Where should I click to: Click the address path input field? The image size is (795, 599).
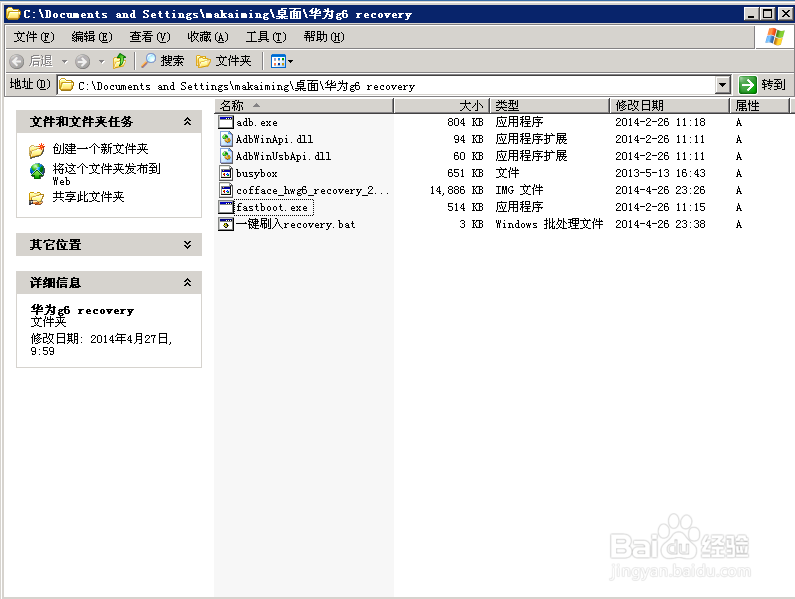[387, 85]
